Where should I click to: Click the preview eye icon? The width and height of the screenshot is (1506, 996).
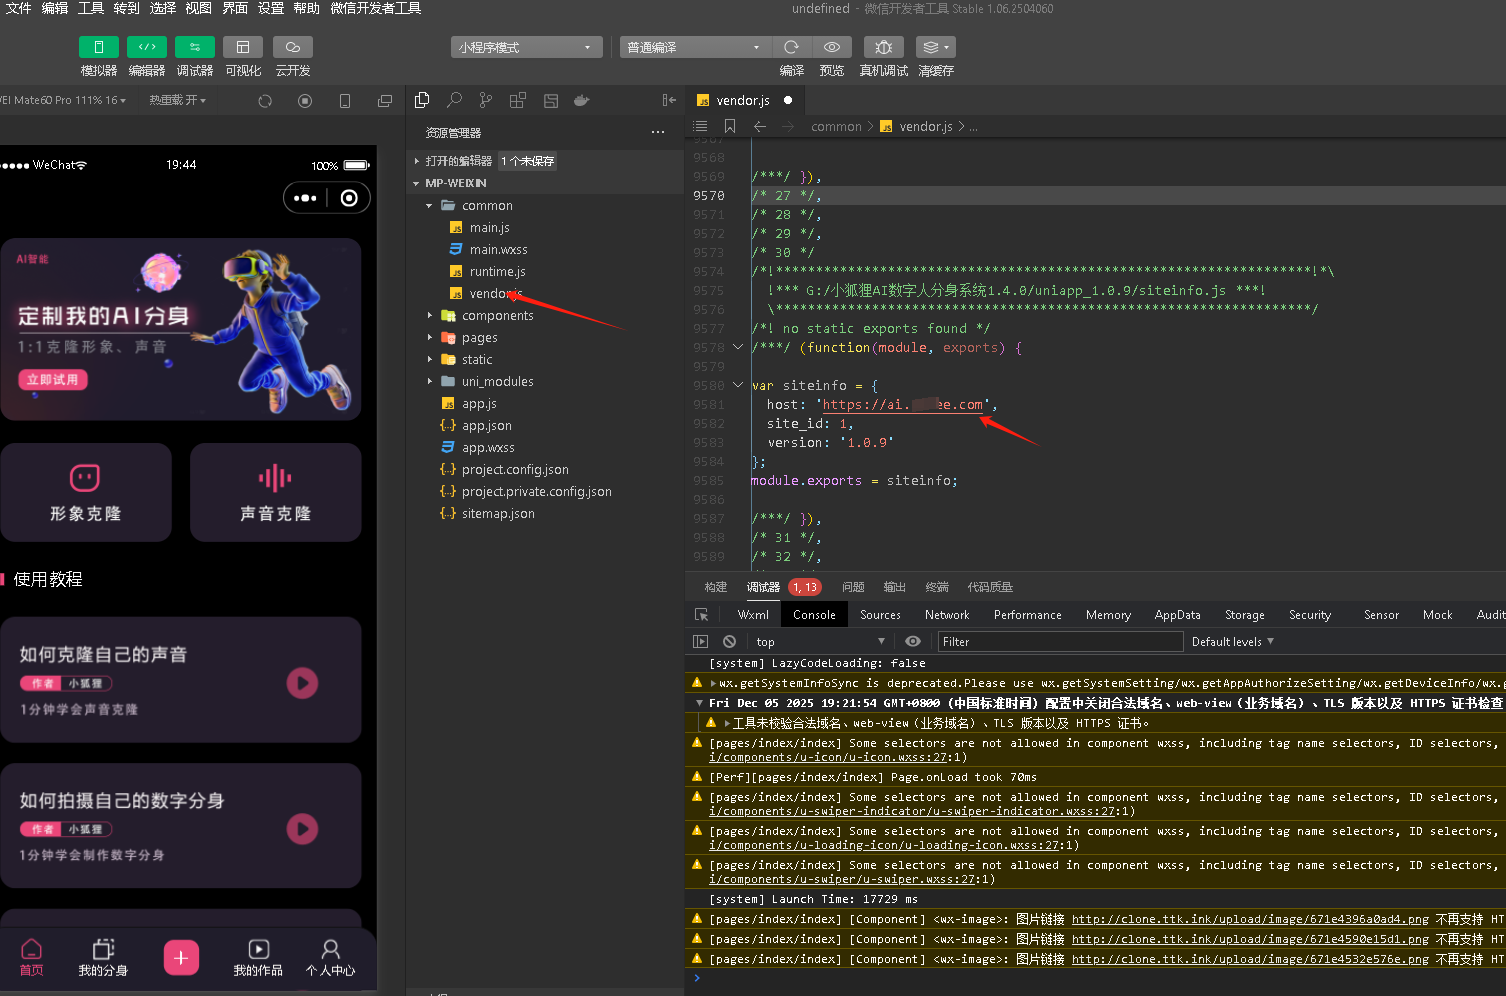831,47
